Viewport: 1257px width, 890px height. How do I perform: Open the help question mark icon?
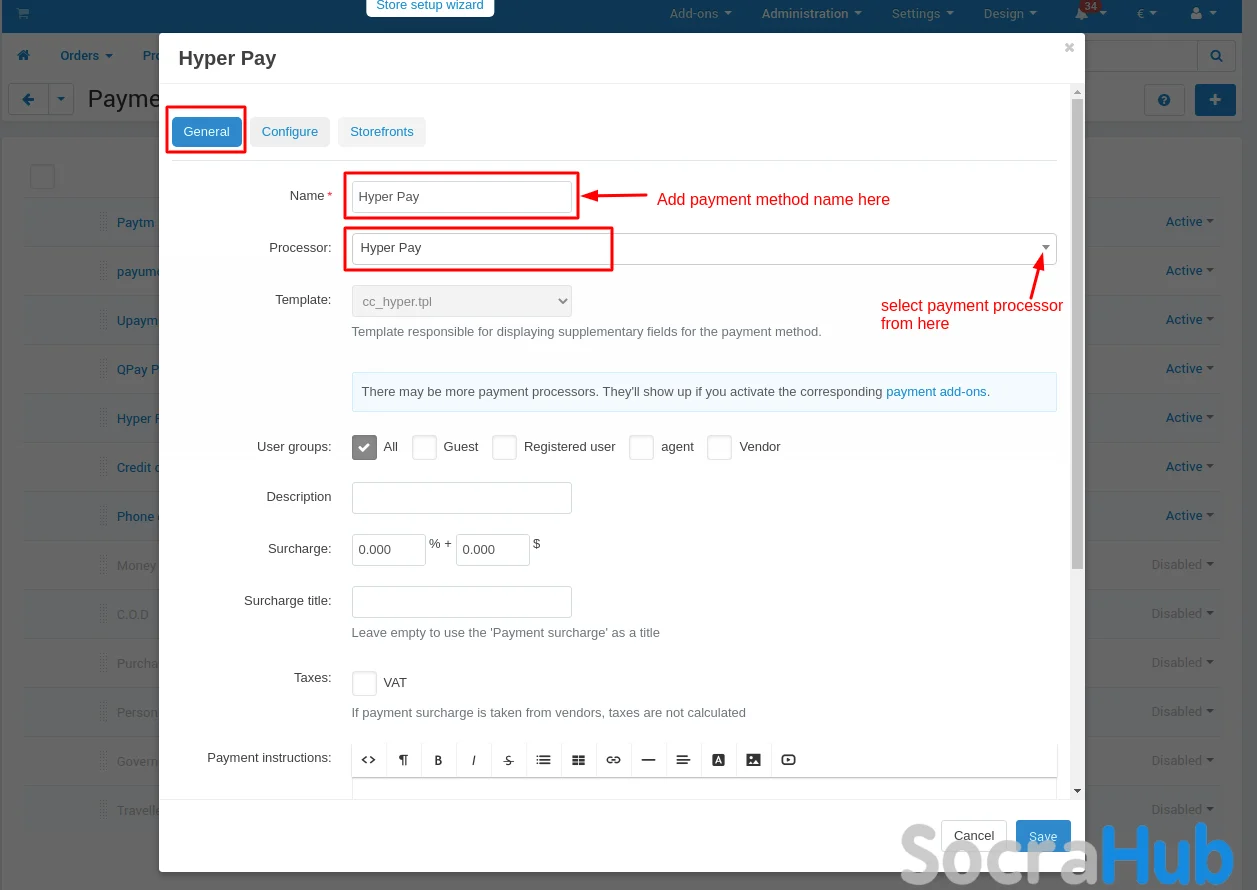(1164, 100)
